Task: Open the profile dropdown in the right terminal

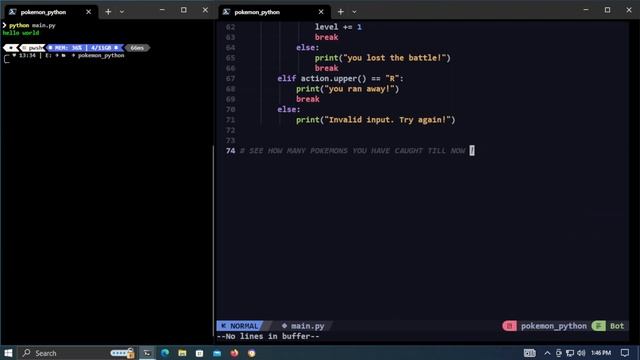Action: 354,12
